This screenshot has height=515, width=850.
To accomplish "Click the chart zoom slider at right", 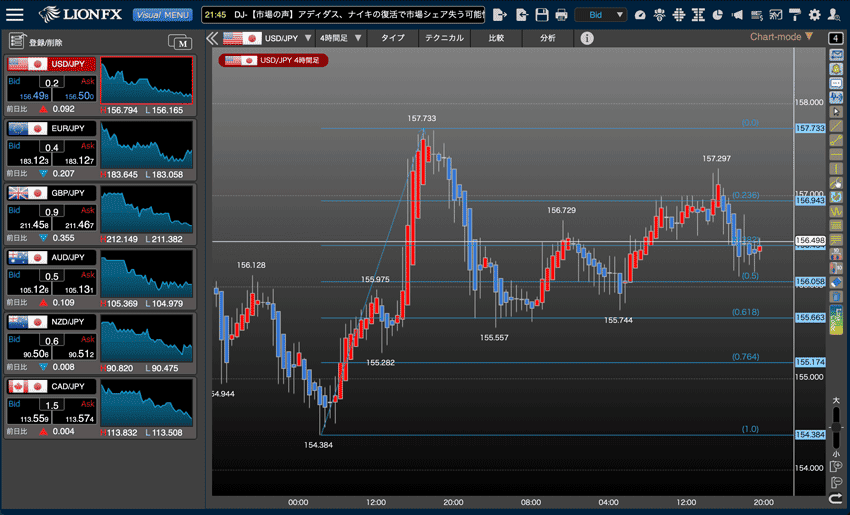I will click(x=836, y=425).
